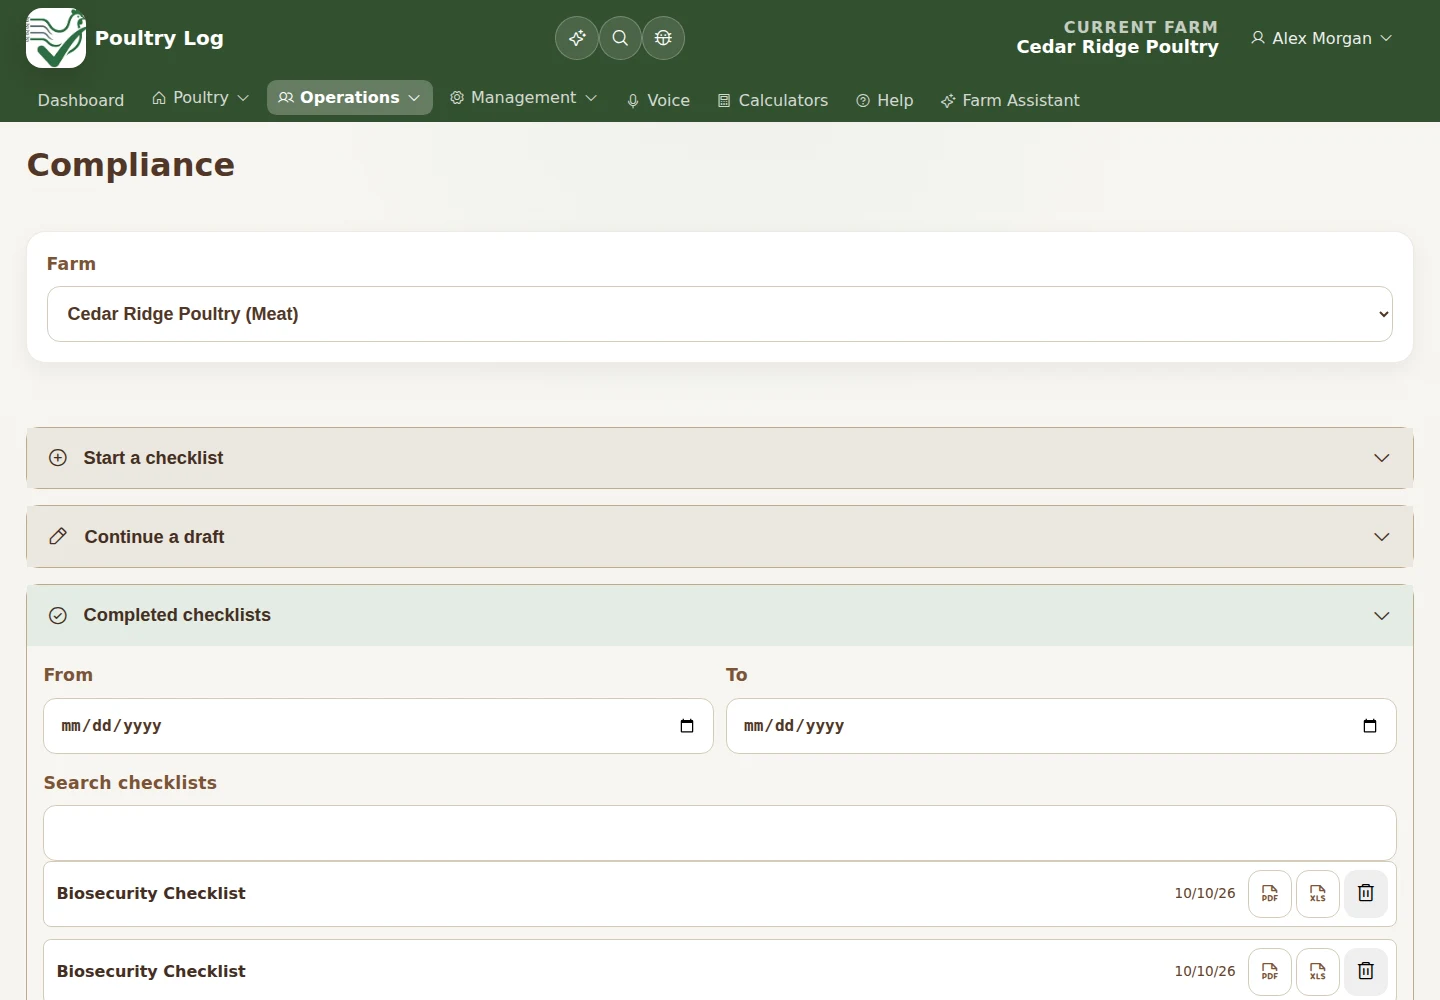Open the first Biosecurity Checklist title
The height and width of the screenshot is (1000, 1440).
151,894
